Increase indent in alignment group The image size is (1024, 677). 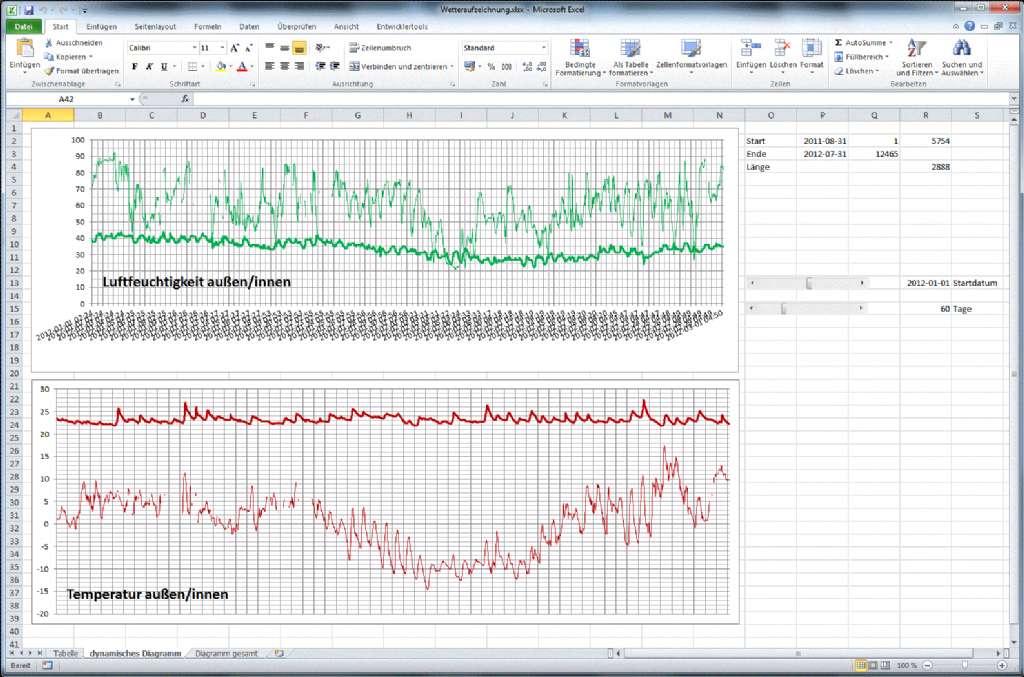335,67
